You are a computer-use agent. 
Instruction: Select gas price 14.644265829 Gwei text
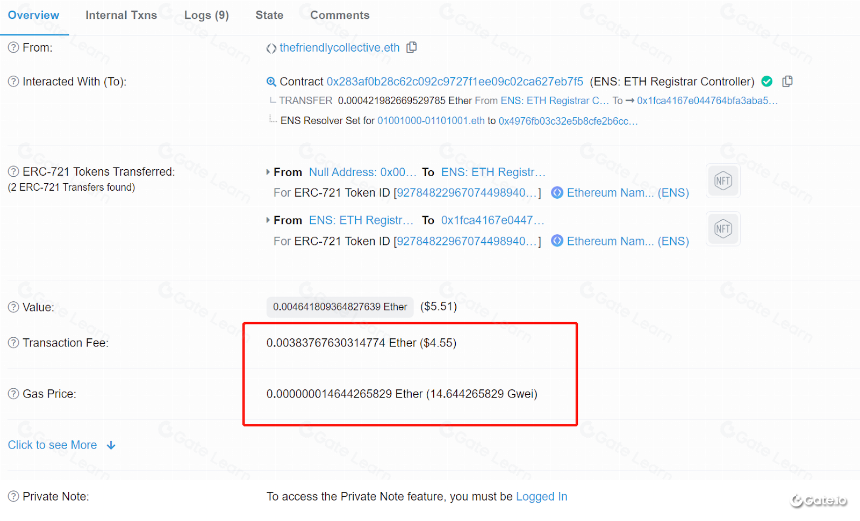tap(482, 394)
